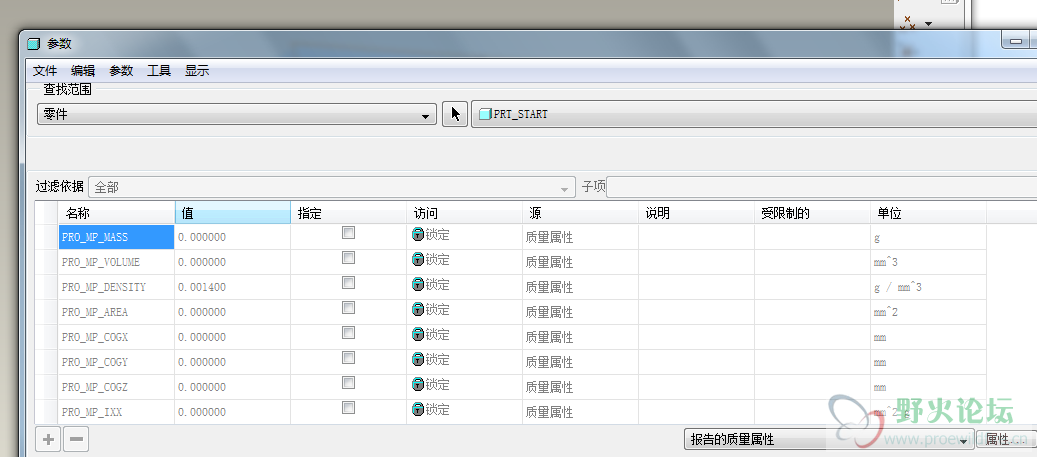1037x457 pixels.
Task: Click row selector for PRO_MP_MASS
Action: click(46, 237)
